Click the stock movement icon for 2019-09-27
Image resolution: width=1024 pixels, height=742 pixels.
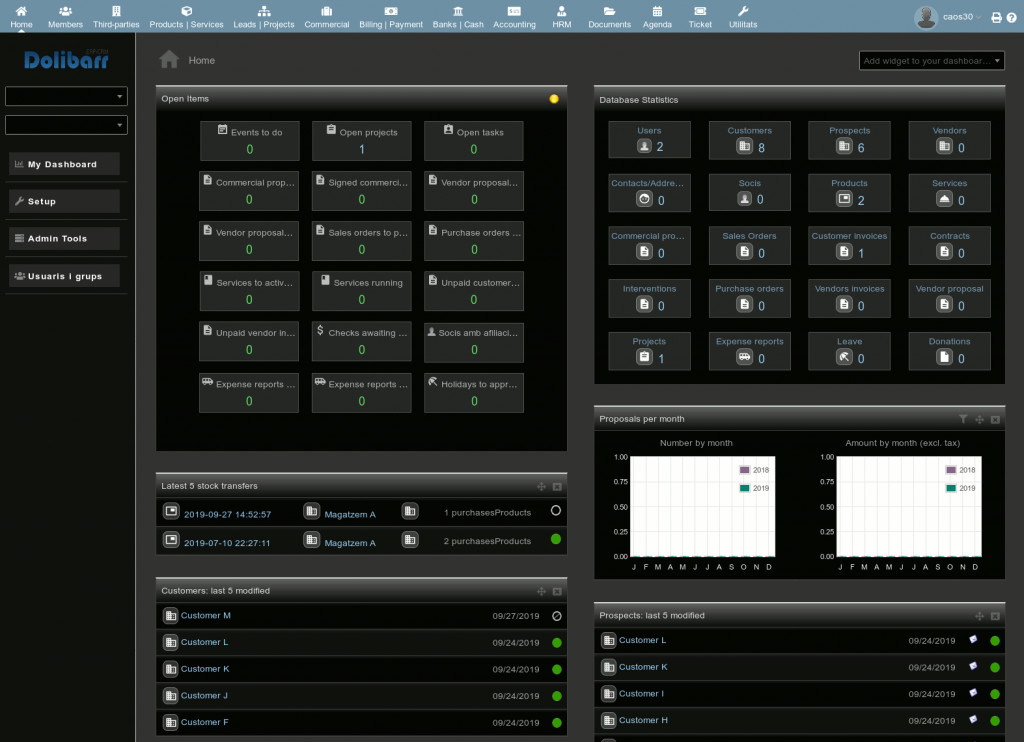(x=171, y=511)
